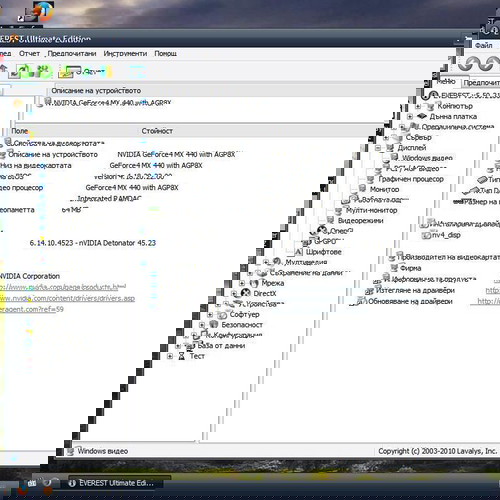Click the Обновяване на драйвери icon

coord(361,301)
